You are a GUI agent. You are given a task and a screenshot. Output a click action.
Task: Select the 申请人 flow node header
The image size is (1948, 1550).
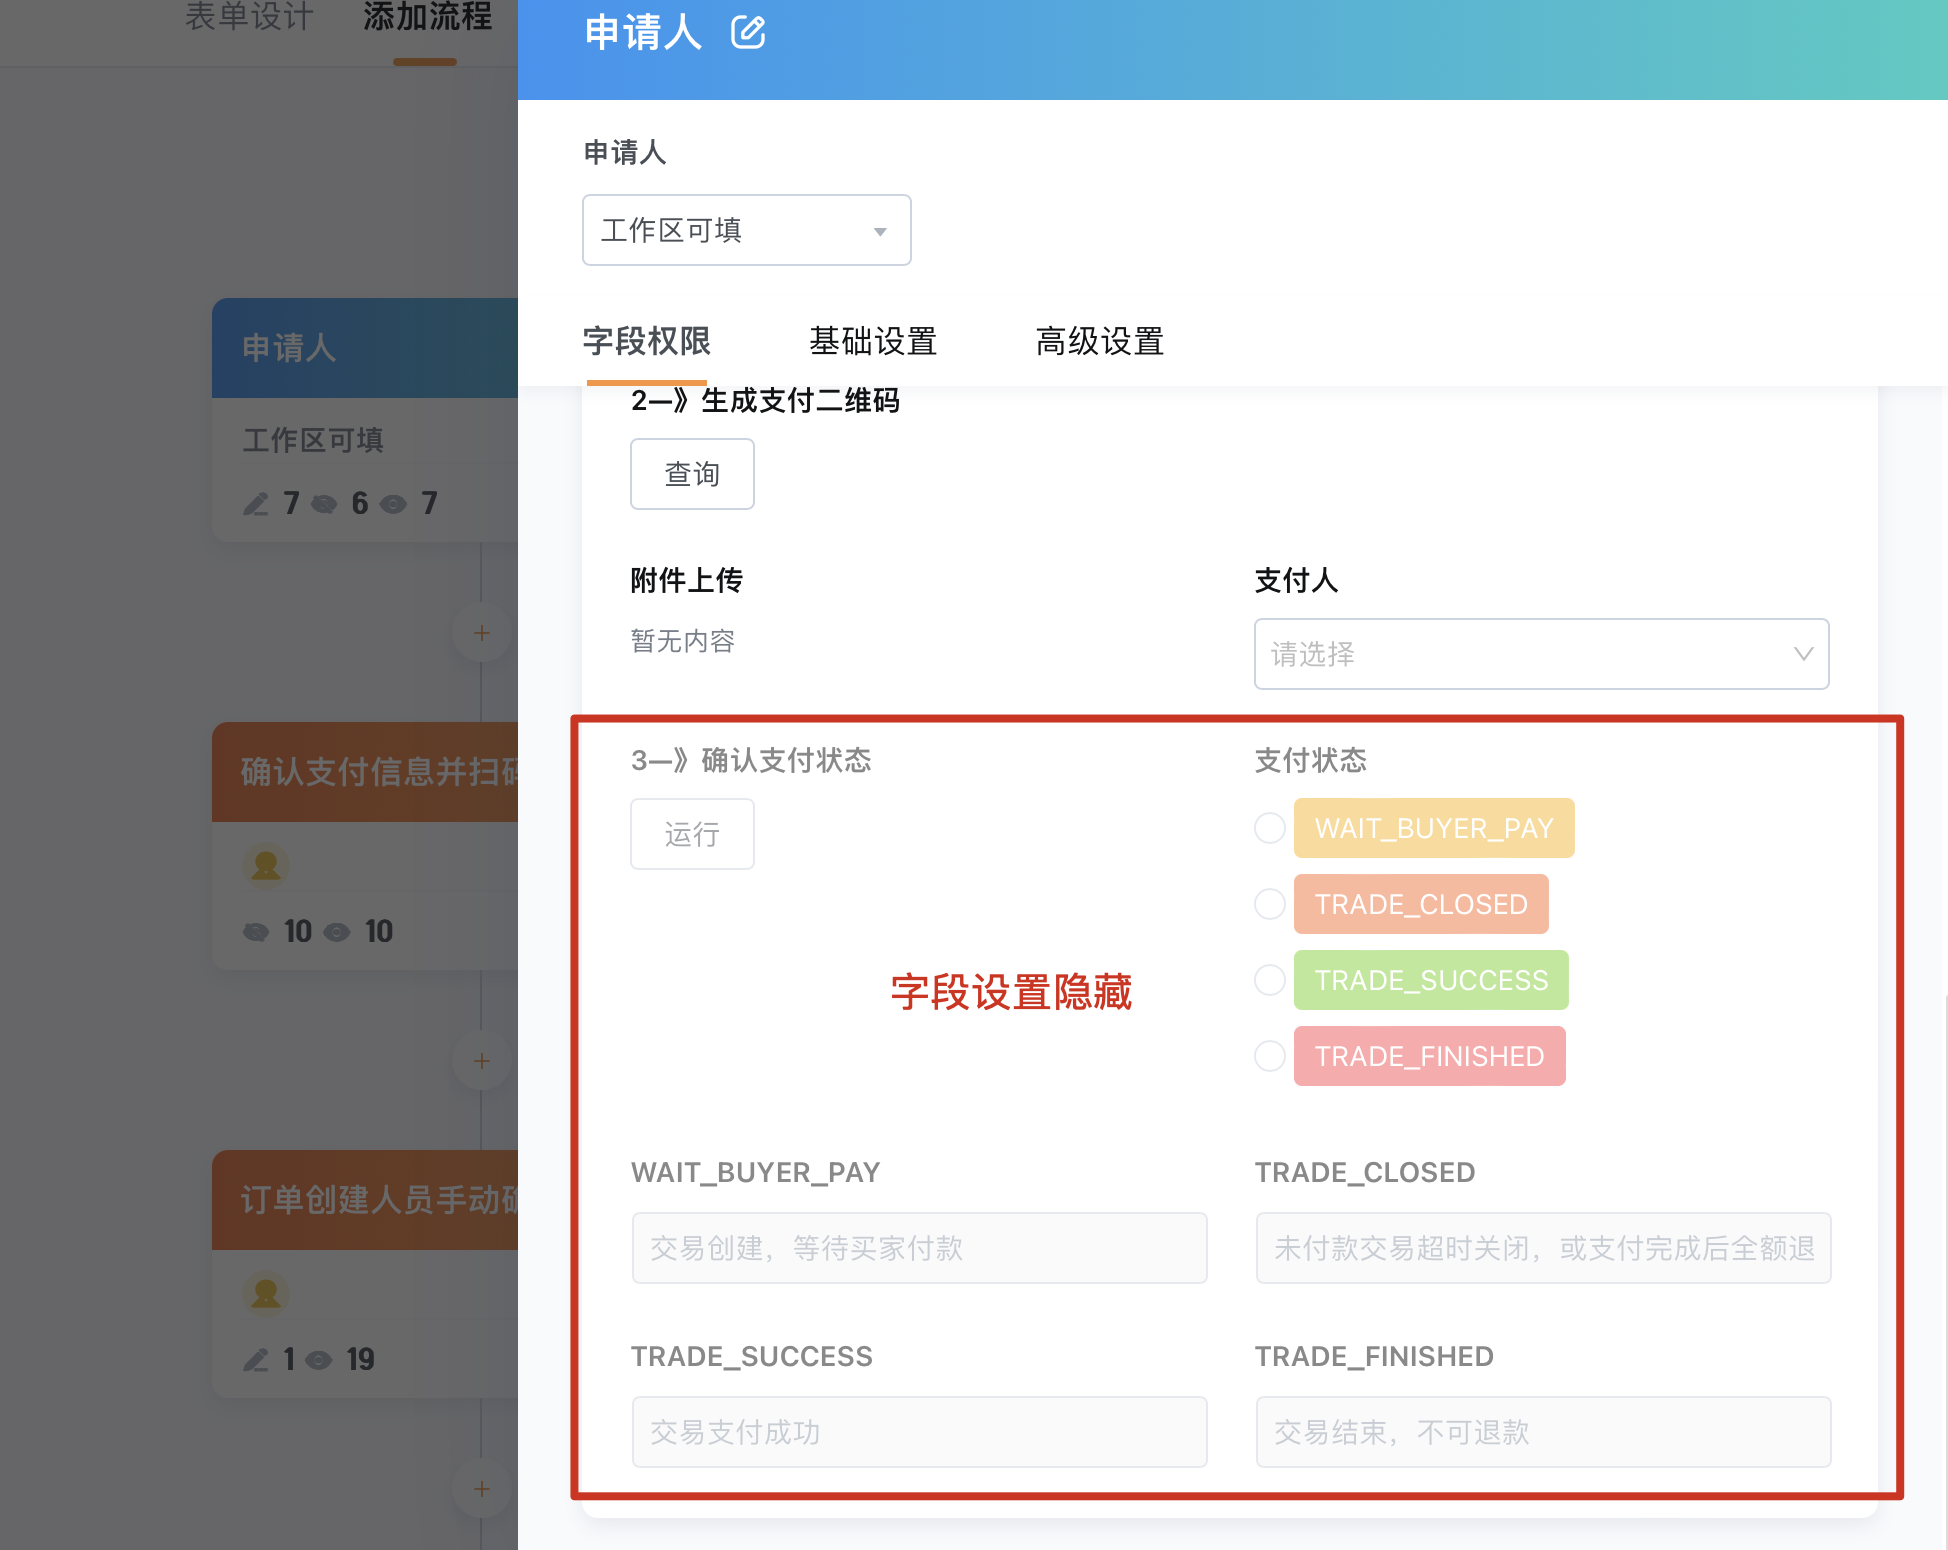[365, 348]
